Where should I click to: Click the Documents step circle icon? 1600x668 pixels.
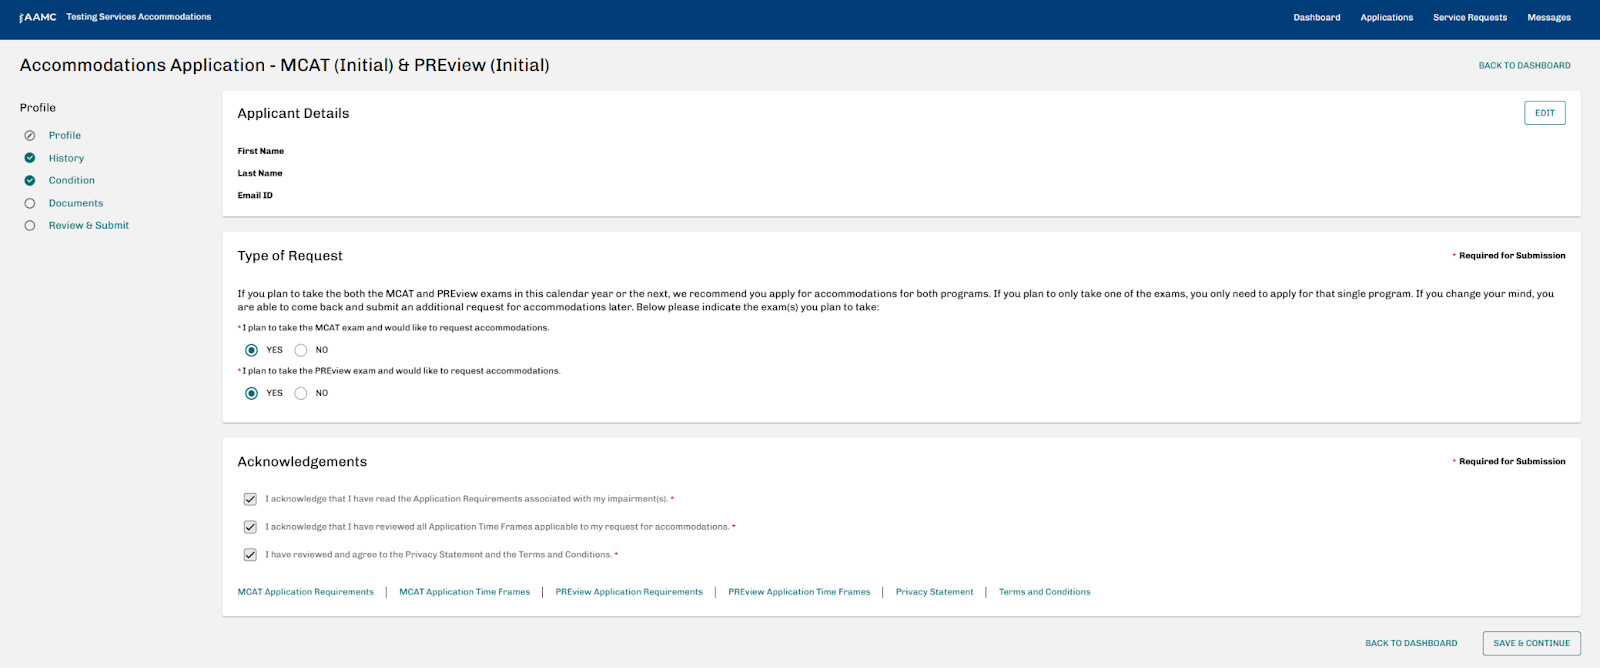coord(30,203)
